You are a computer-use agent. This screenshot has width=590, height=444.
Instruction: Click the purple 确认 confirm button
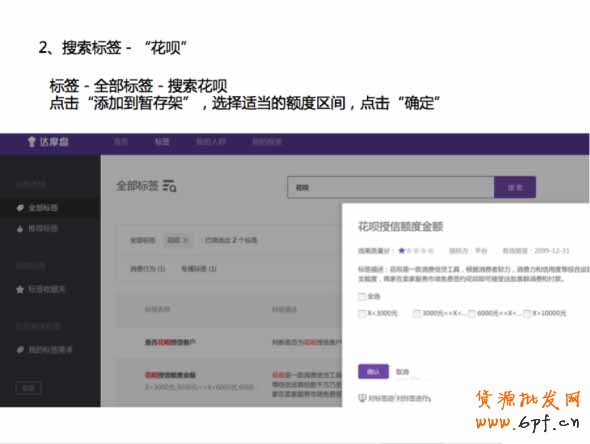(373, 372)
